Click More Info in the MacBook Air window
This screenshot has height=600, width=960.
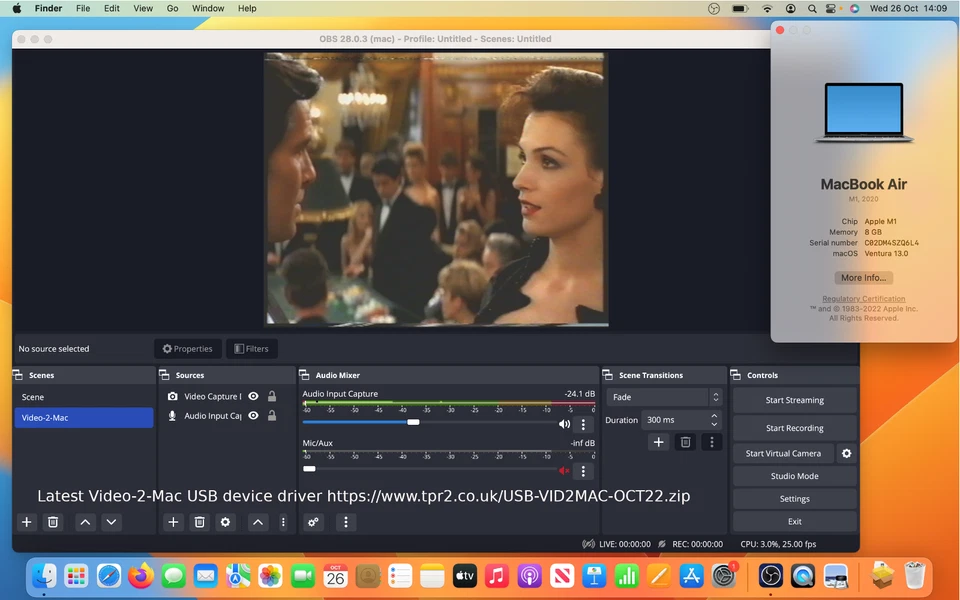863,277
